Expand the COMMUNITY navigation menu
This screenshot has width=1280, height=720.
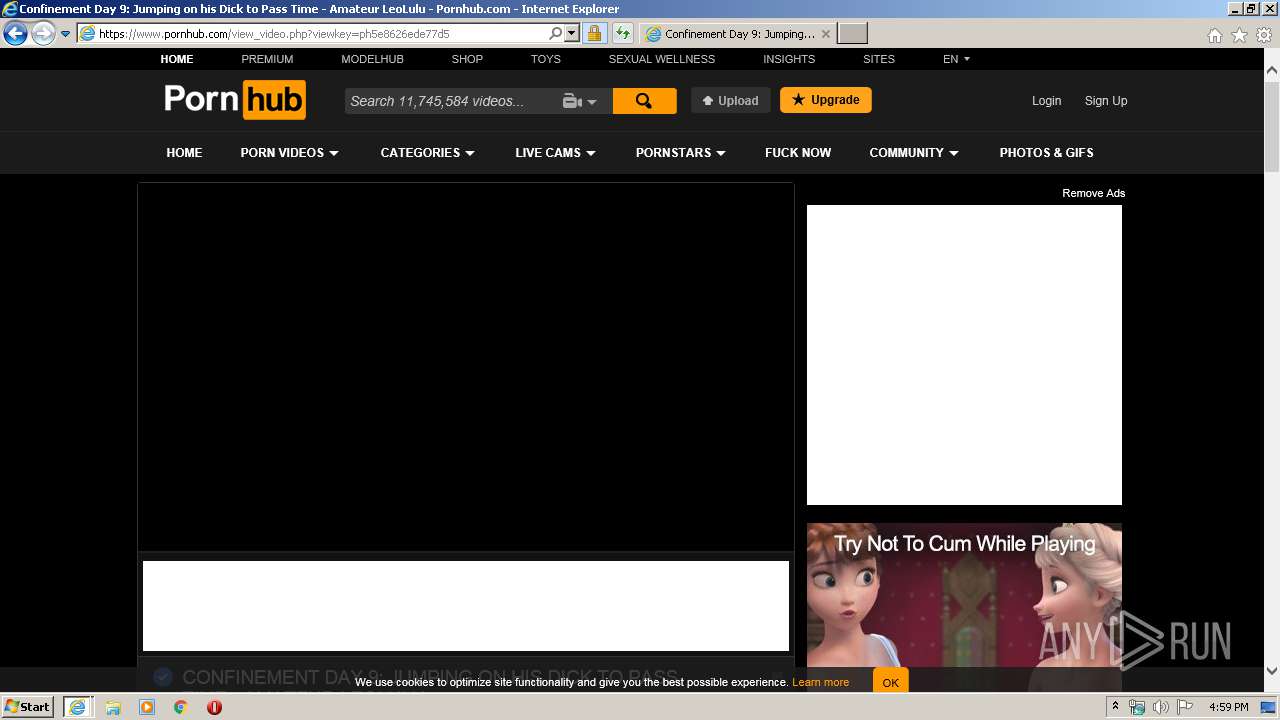tap(914, 153)
